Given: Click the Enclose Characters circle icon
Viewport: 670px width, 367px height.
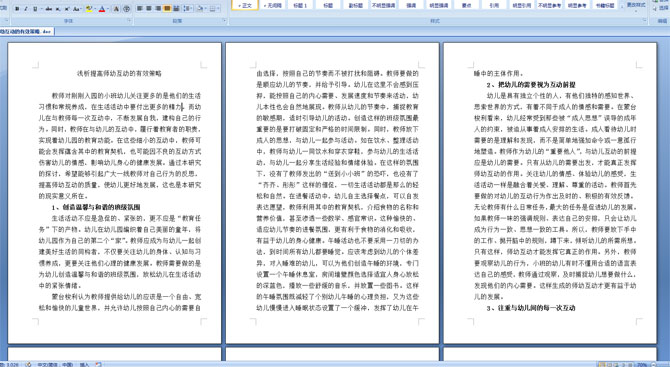Looking at the screenshot, I should (x=126, y=9).
